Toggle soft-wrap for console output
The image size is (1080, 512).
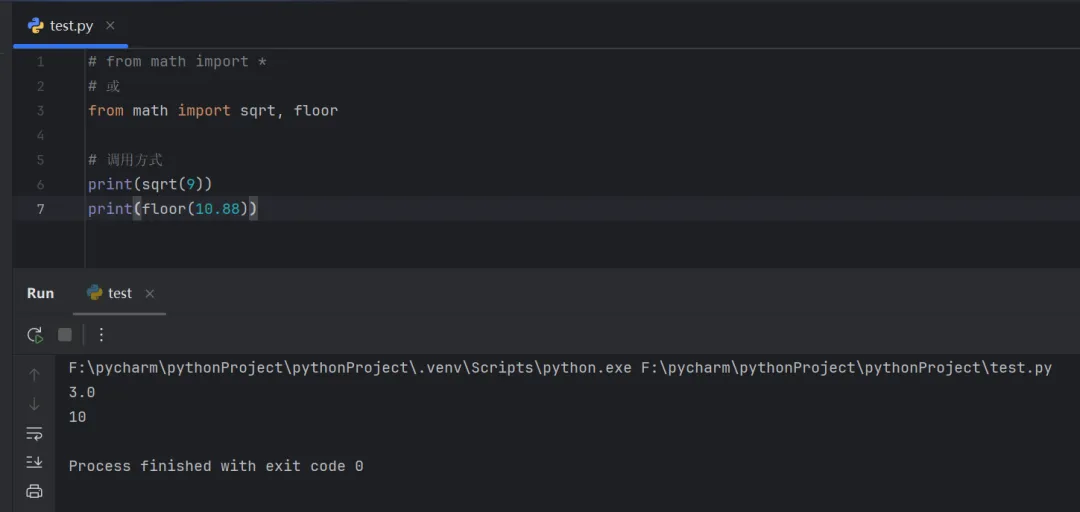35,433
